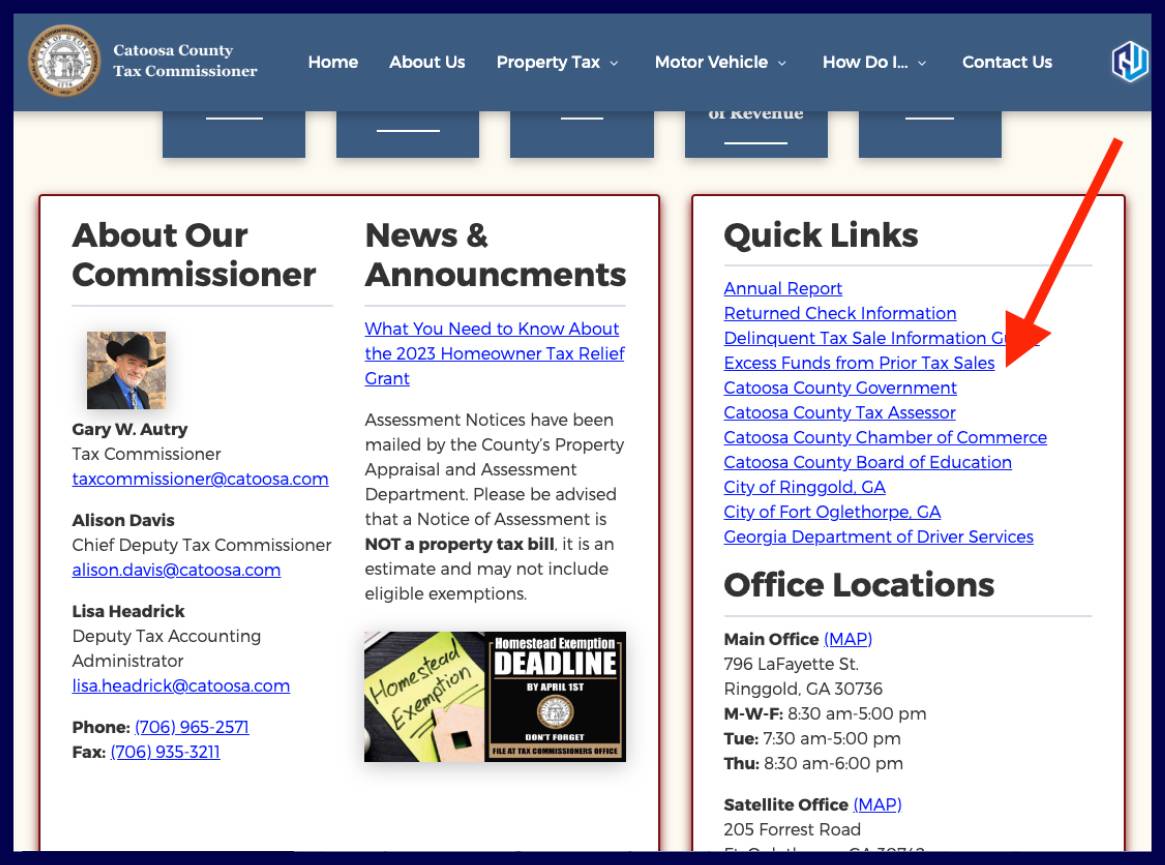Go to the Contact Us page

pyautogui.click(x=1007, y=62)
